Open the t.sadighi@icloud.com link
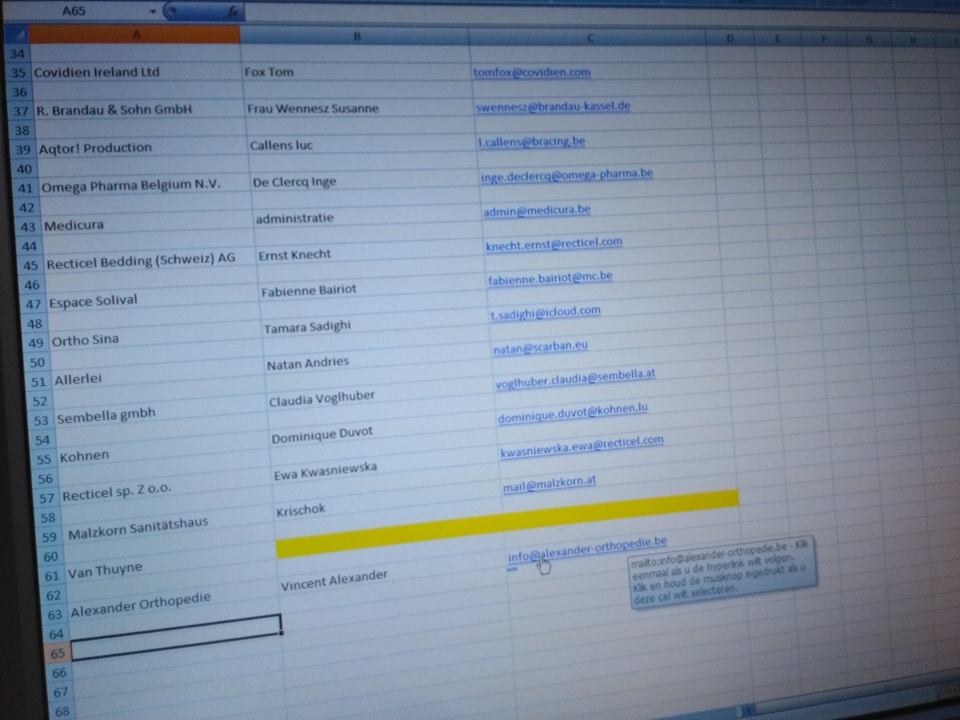This screenshot has width=960, height=720. point(545,312)
